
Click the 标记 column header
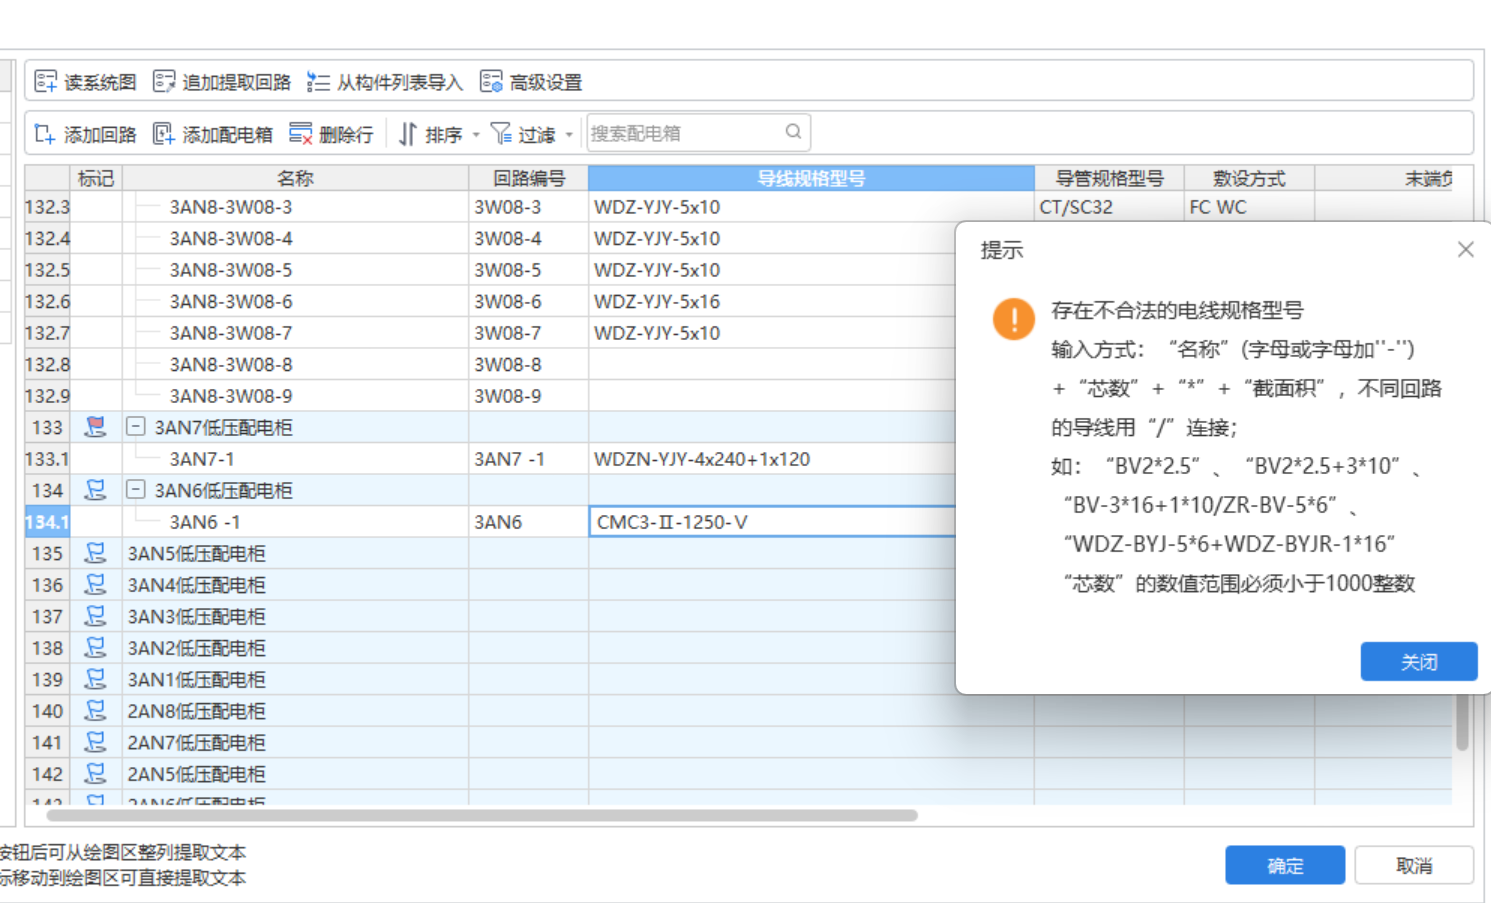tap(96, 178)
